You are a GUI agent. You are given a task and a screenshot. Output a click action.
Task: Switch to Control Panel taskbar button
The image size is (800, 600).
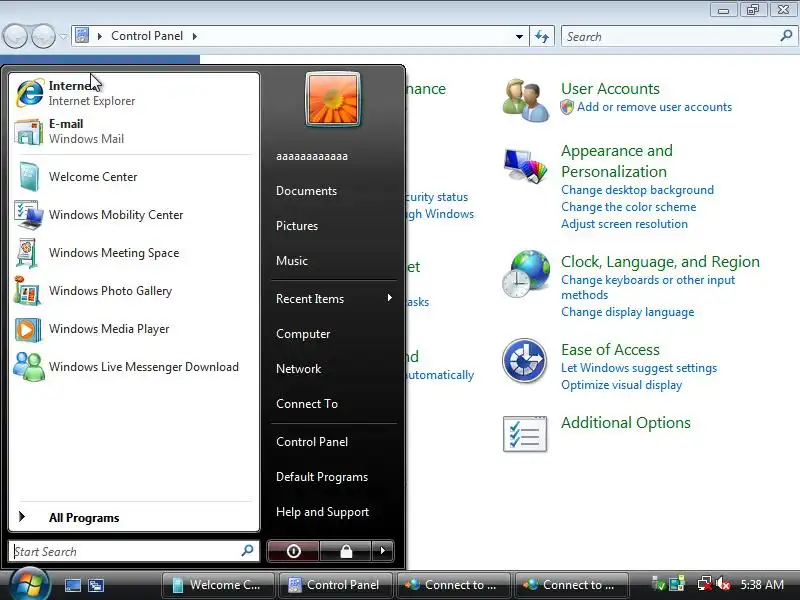tap(335, 585)
